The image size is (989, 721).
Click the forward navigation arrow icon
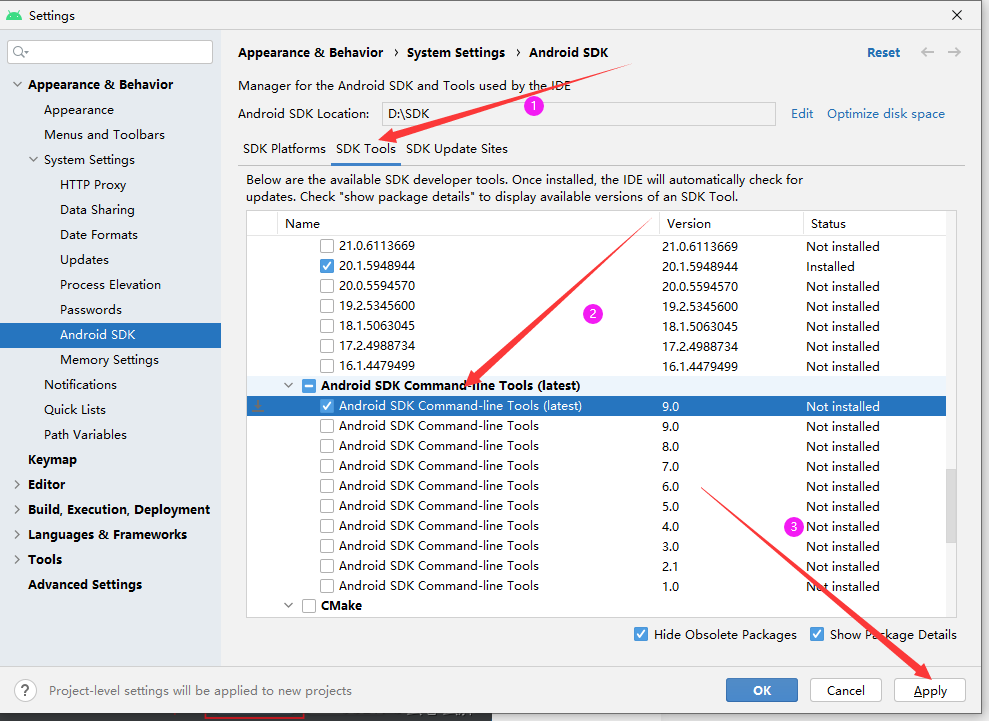[x=954, y=52]
